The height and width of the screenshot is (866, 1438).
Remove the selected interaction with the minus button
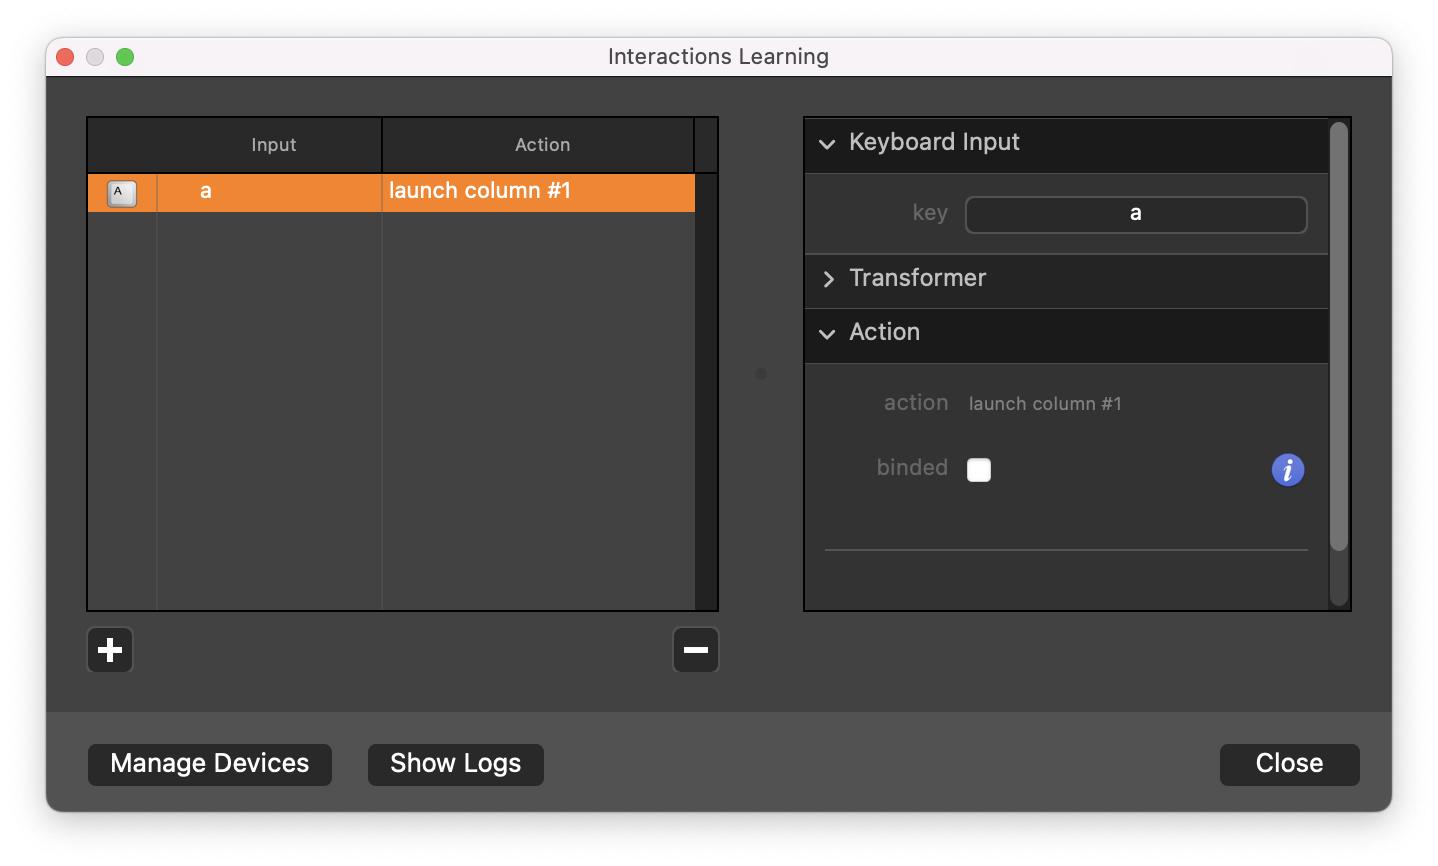pyautogui.click(x=695, y=650)
